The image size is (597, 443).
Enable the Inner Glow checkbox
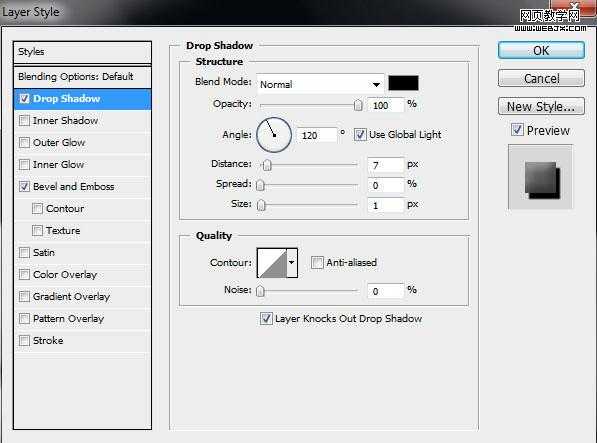[24, 165]
